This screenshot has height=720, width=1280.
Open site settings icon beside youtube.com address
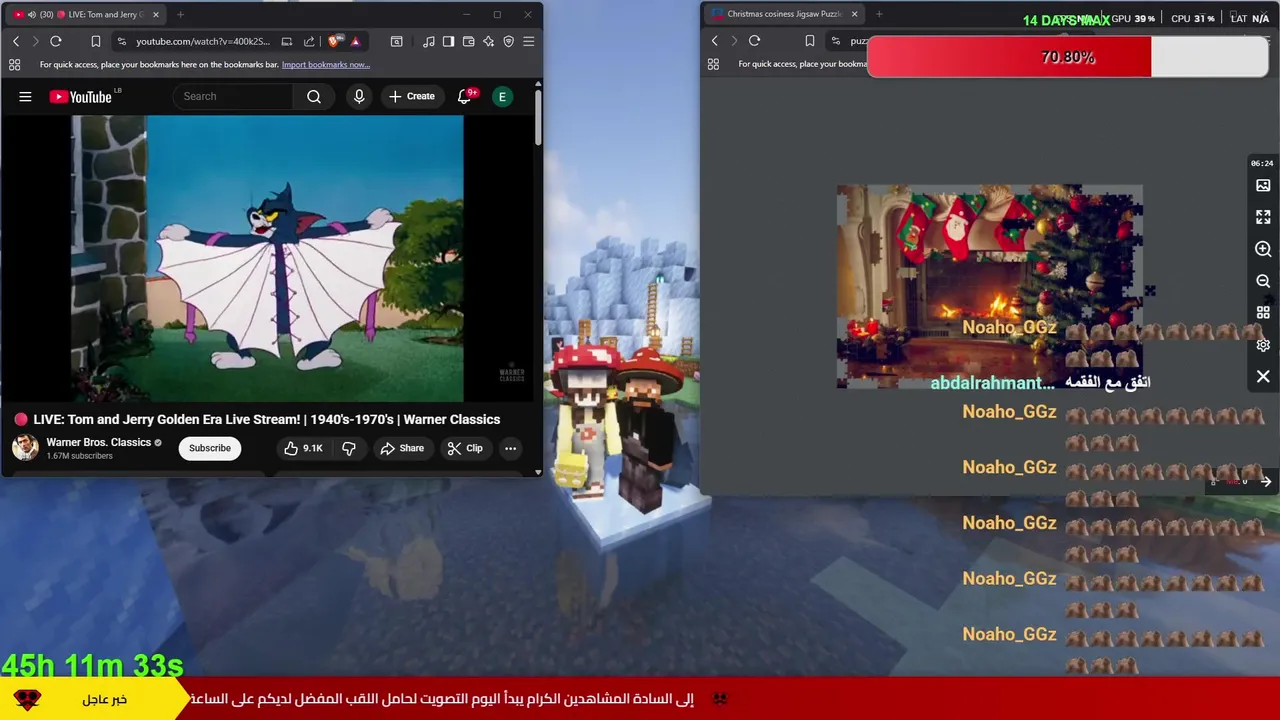click(x=122, y=41)
